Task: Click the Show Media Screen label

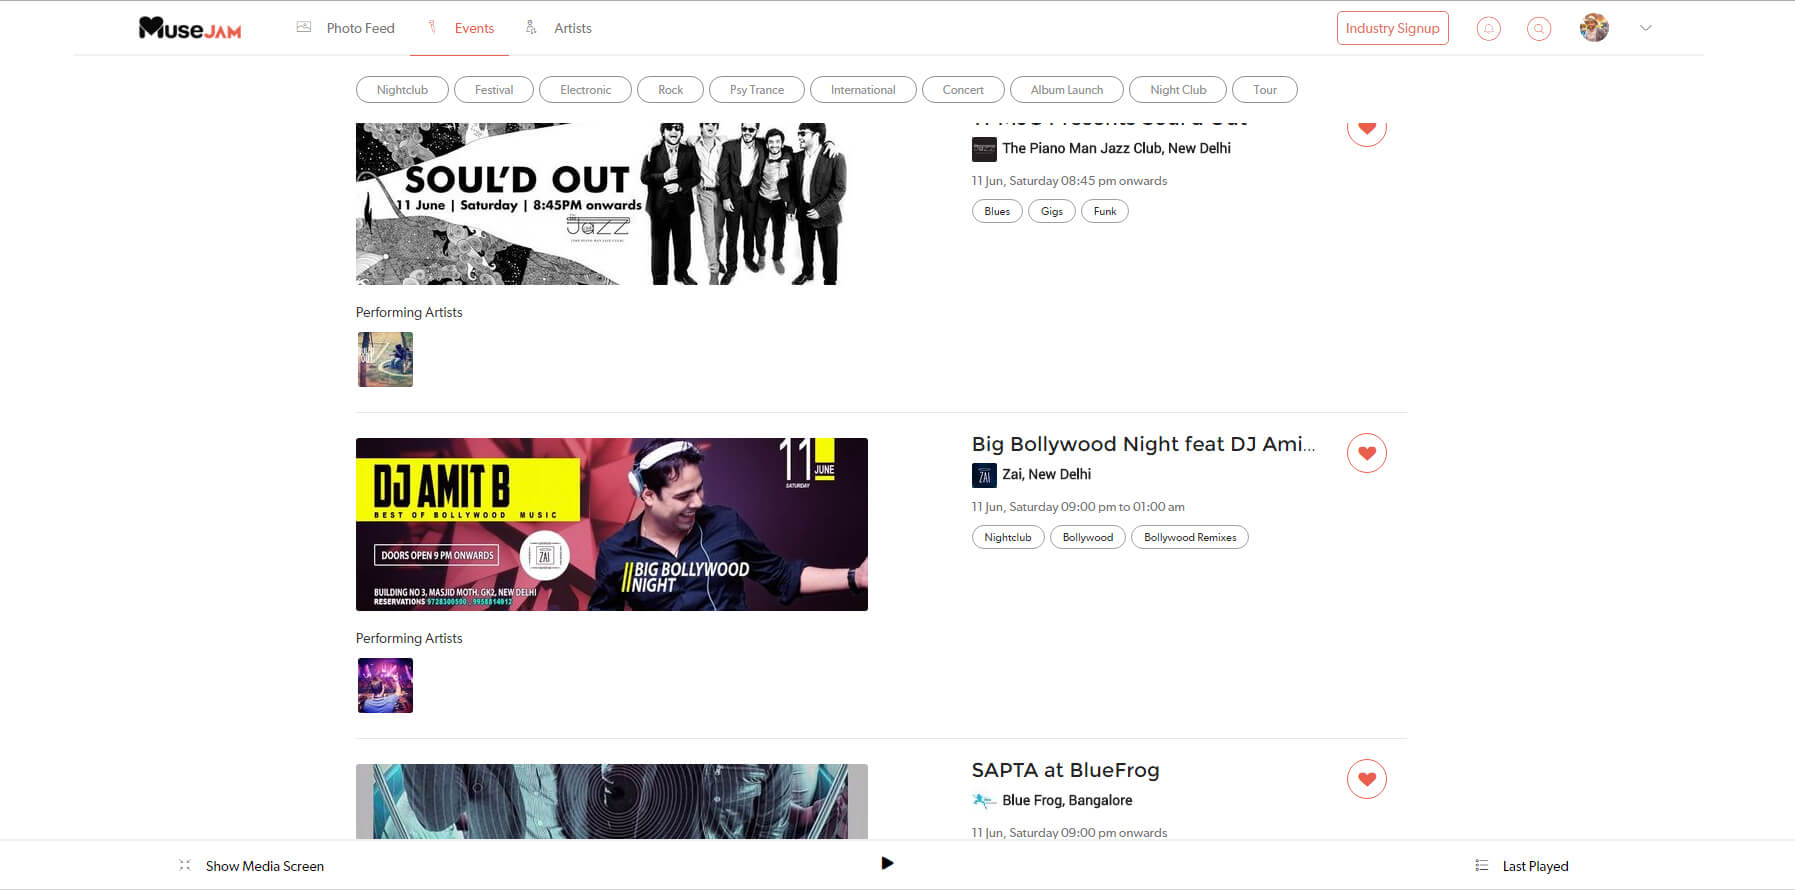Action: (265, 866)
